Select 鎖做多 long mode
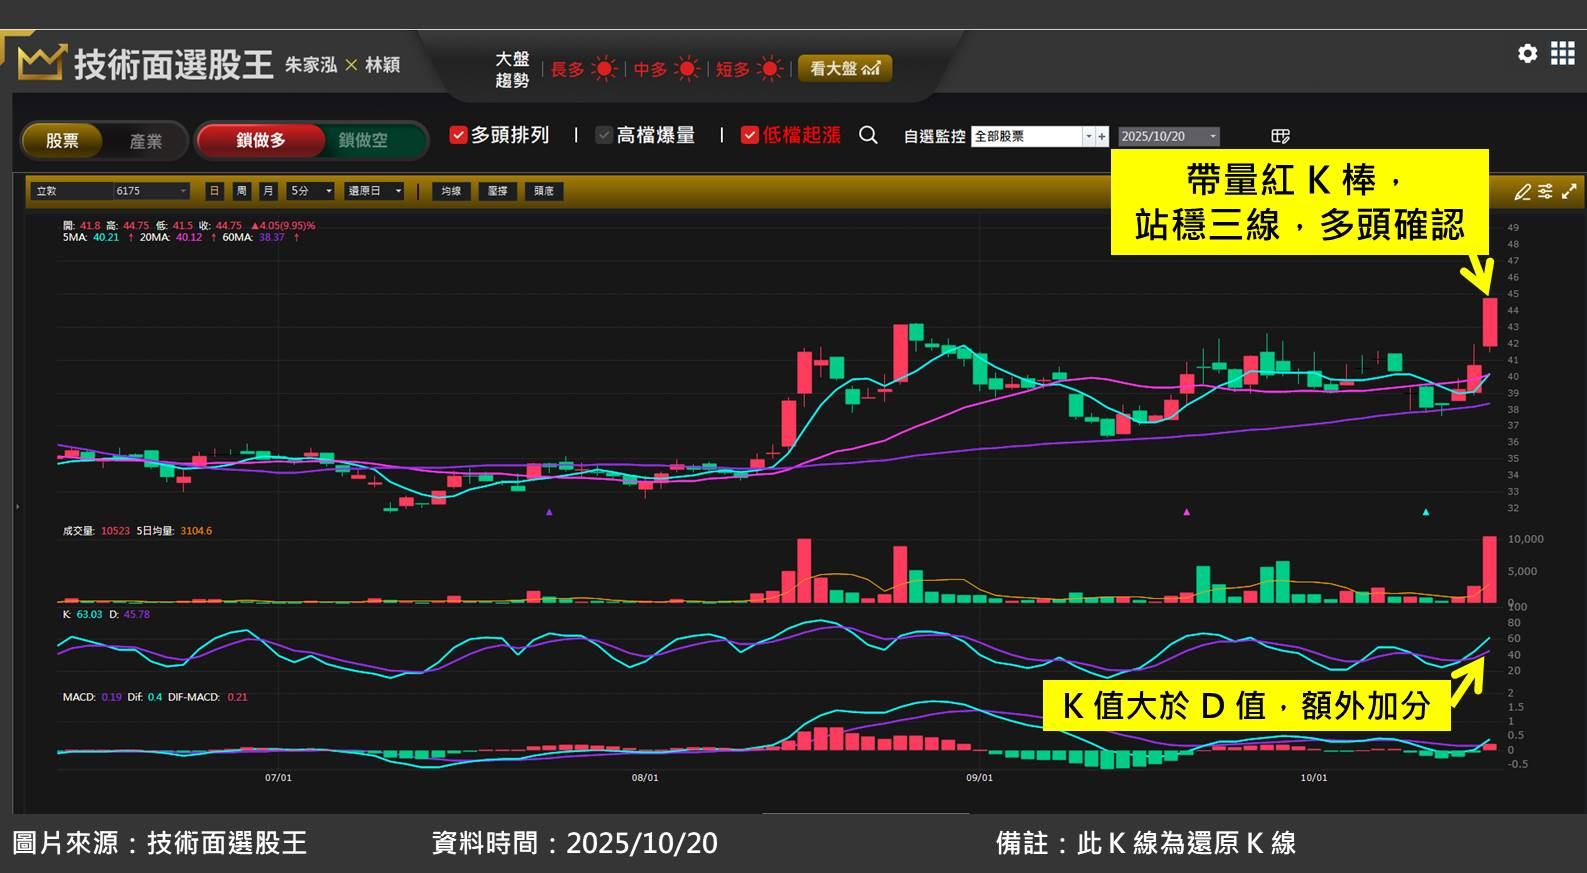 pos(261,140)
